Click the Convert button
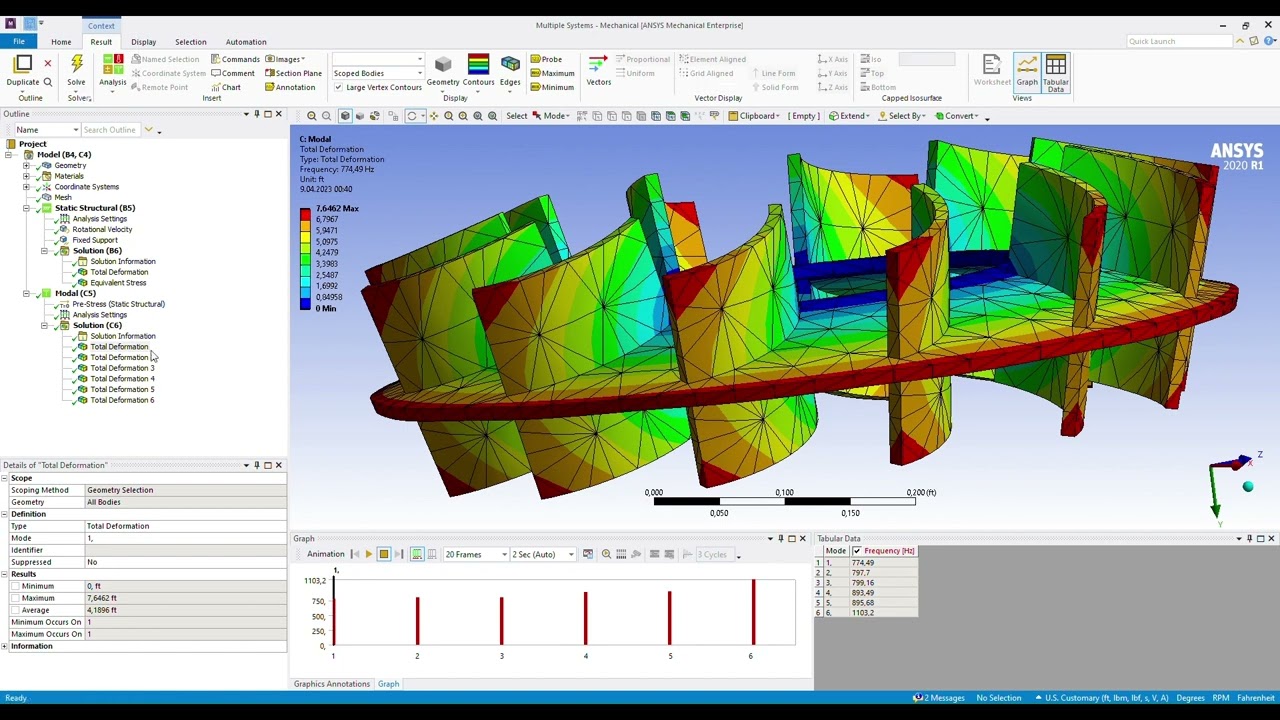 (x=957, y=116)
